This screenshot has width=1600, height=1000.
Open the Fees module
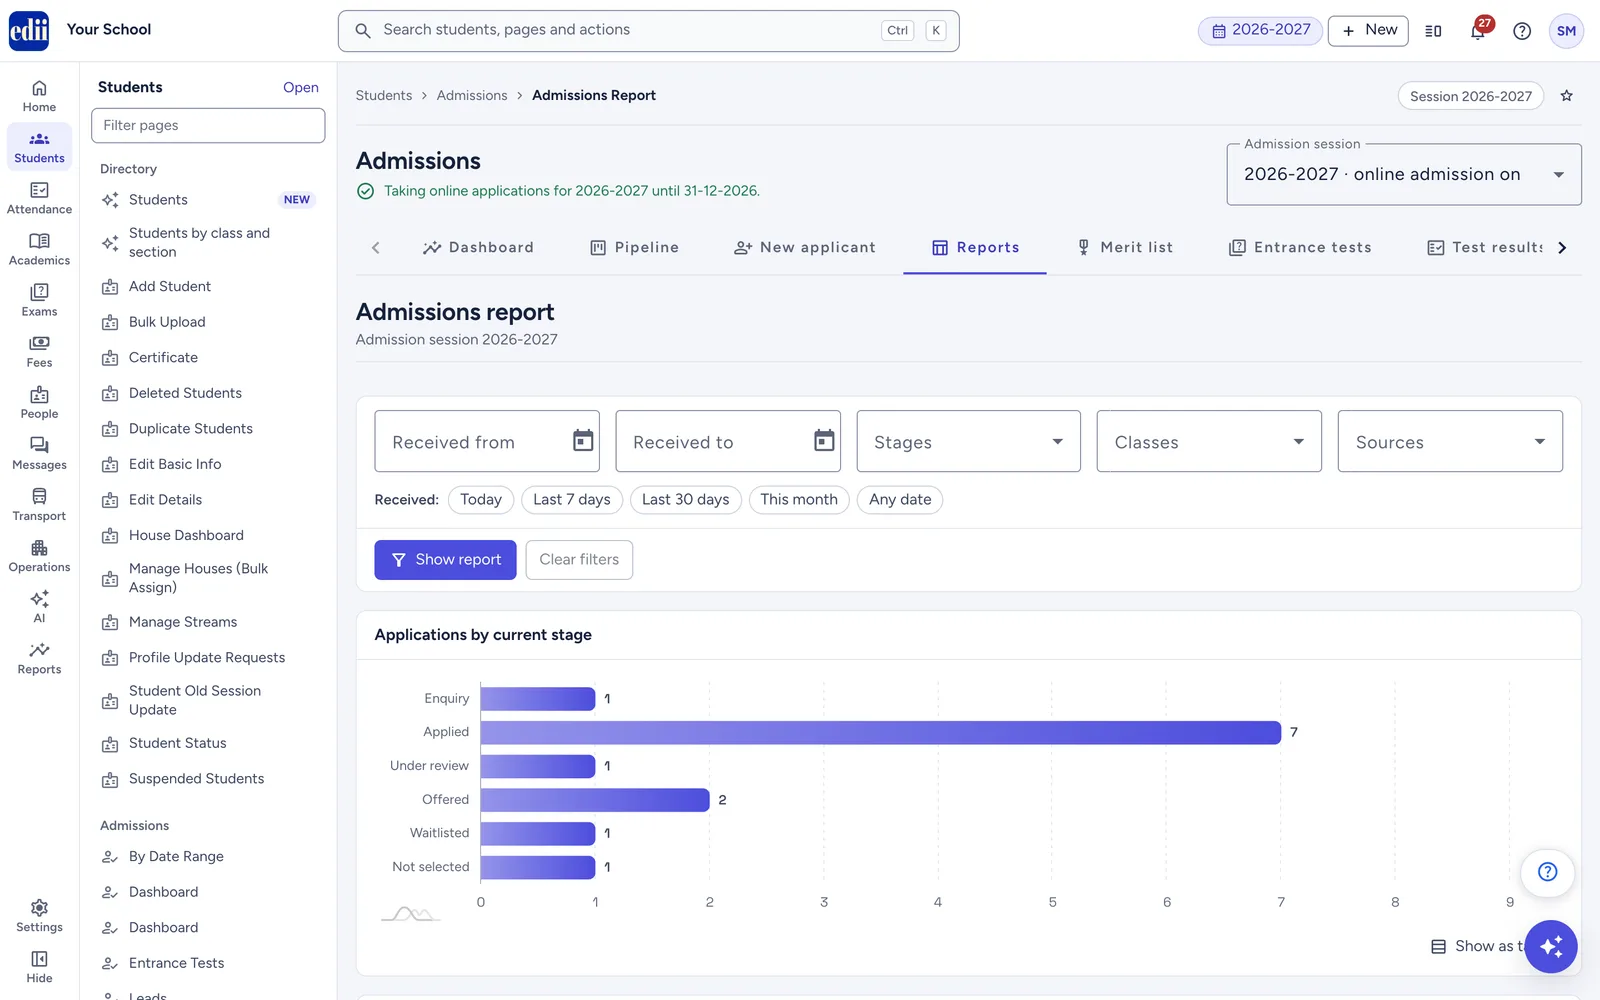point(39,351)
